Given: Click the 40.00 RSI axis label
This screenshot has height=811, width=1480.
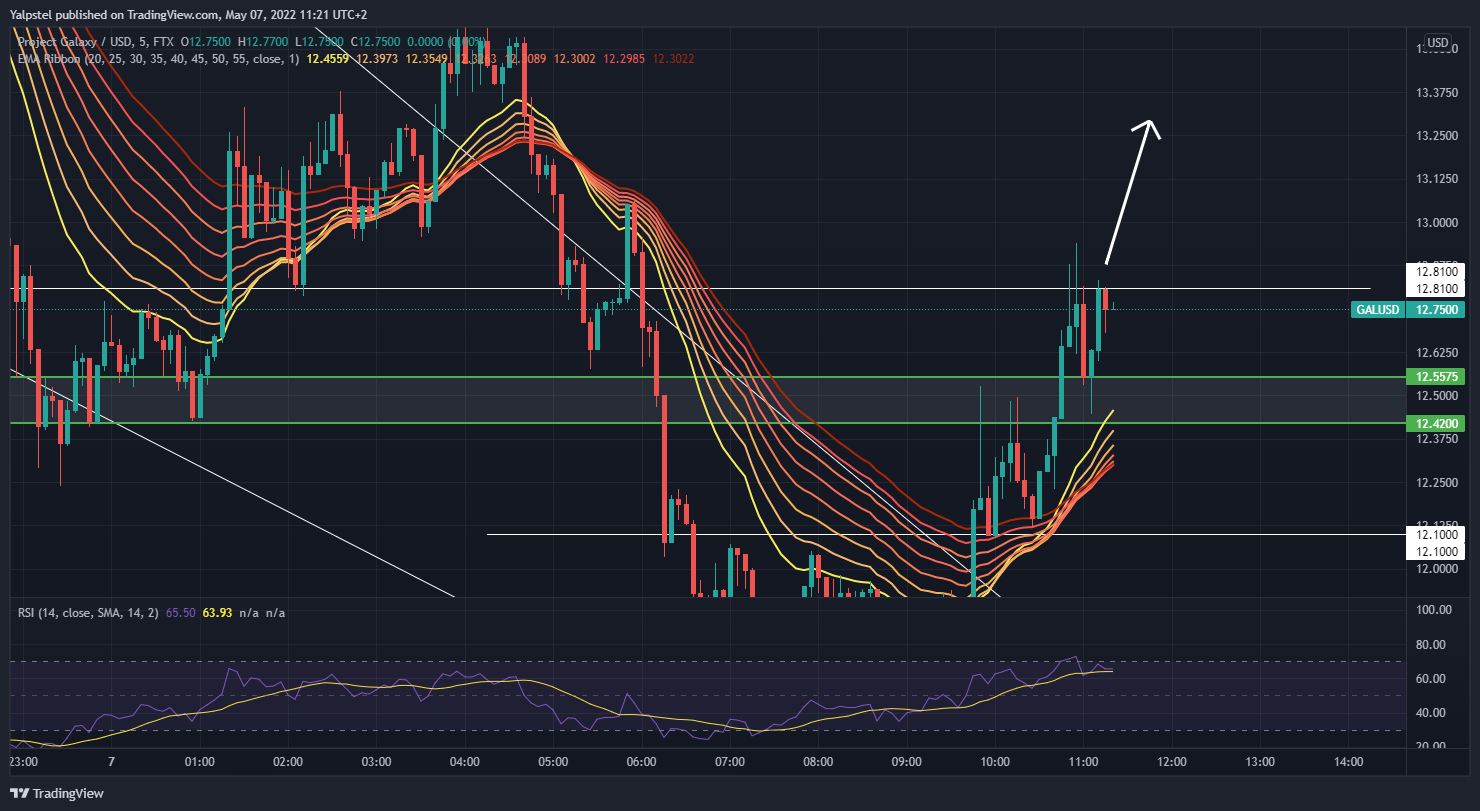Looking at the screenshot, I should click(x=1432, y=713).
